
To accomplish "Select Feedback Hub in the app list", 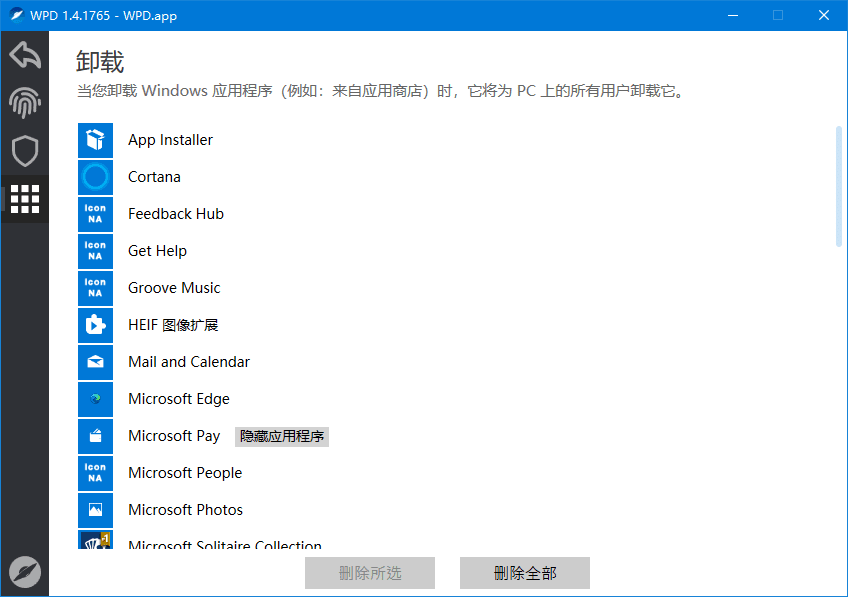I will click(175, 214).
